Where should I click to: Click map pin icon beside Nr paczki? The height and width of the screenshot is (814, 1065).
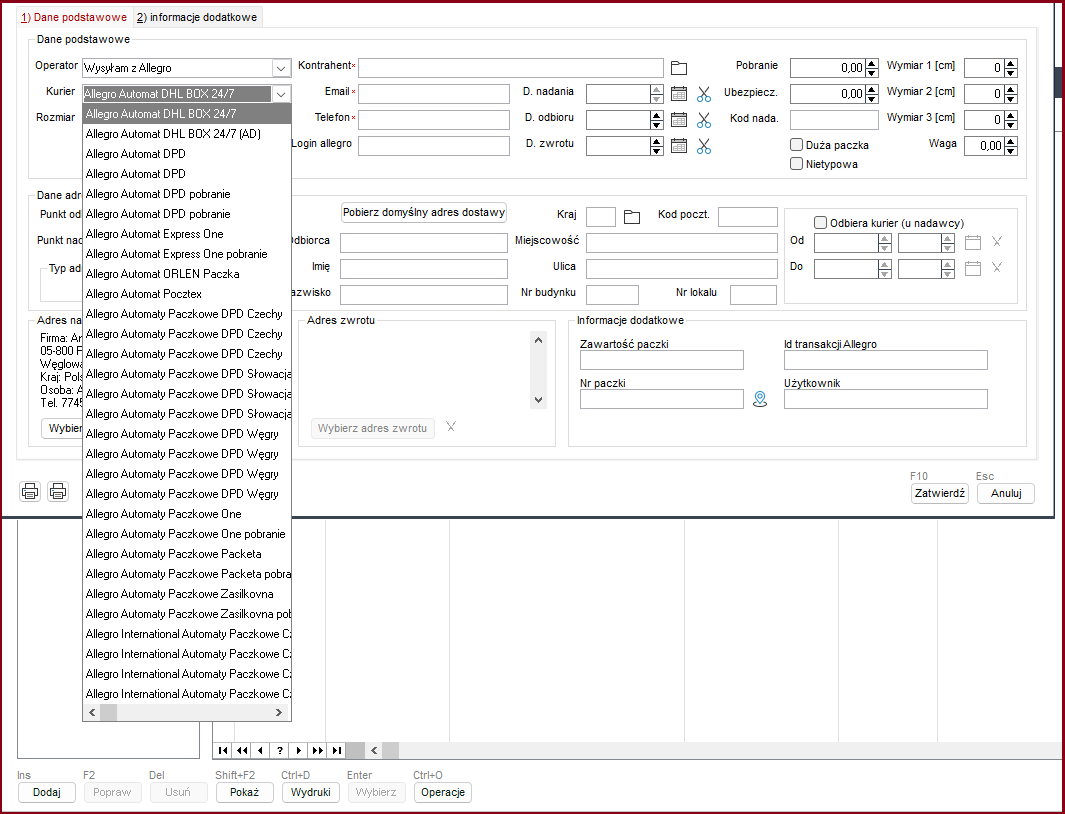(760, 400)
